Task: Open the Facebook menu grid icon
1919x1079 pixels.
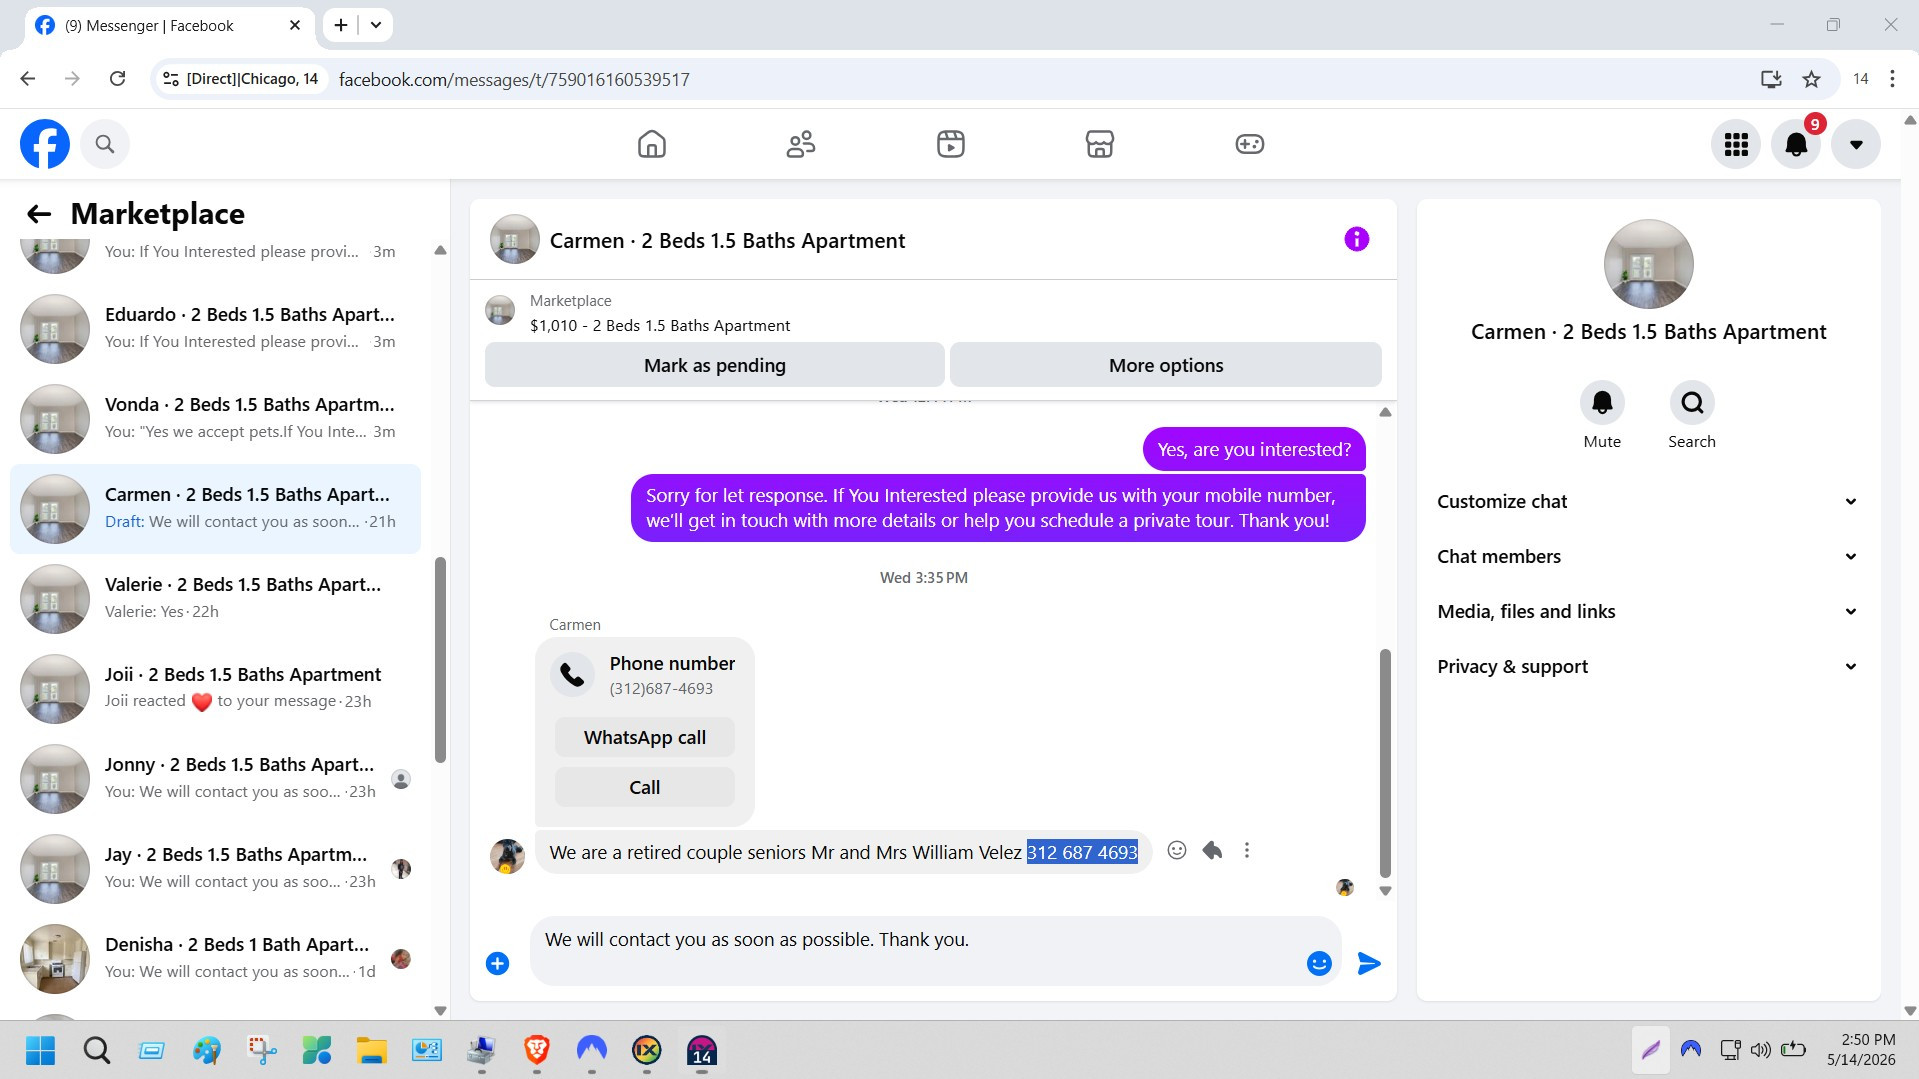Action: (1736, 145)
